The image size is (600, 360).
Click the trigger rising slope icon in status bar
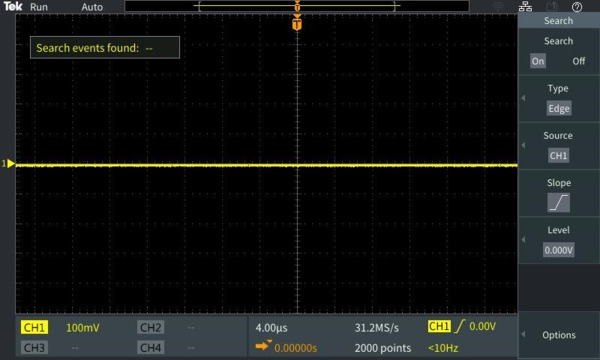point(459,326)
